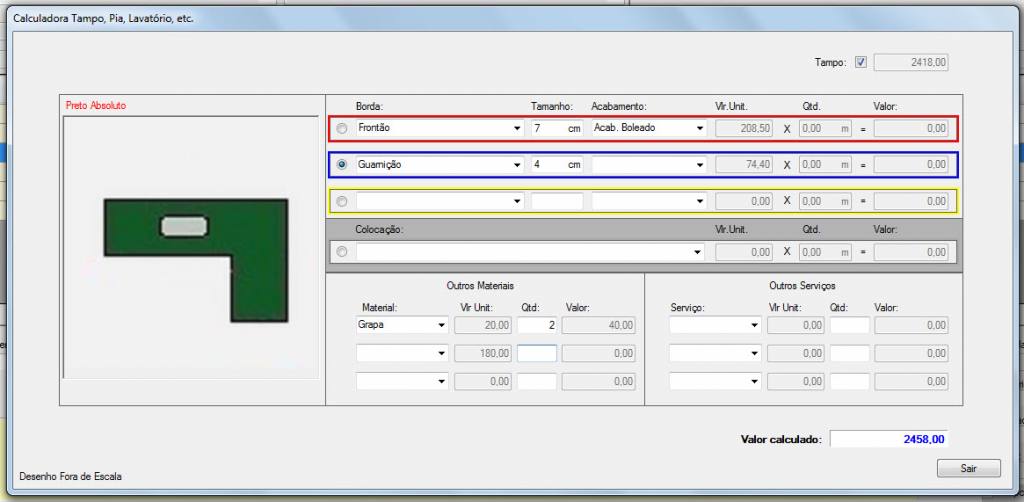Screen dimensions: 1024x502
Task: Click the Tamanho field with value 4
Action: click(x=557, y=165)
